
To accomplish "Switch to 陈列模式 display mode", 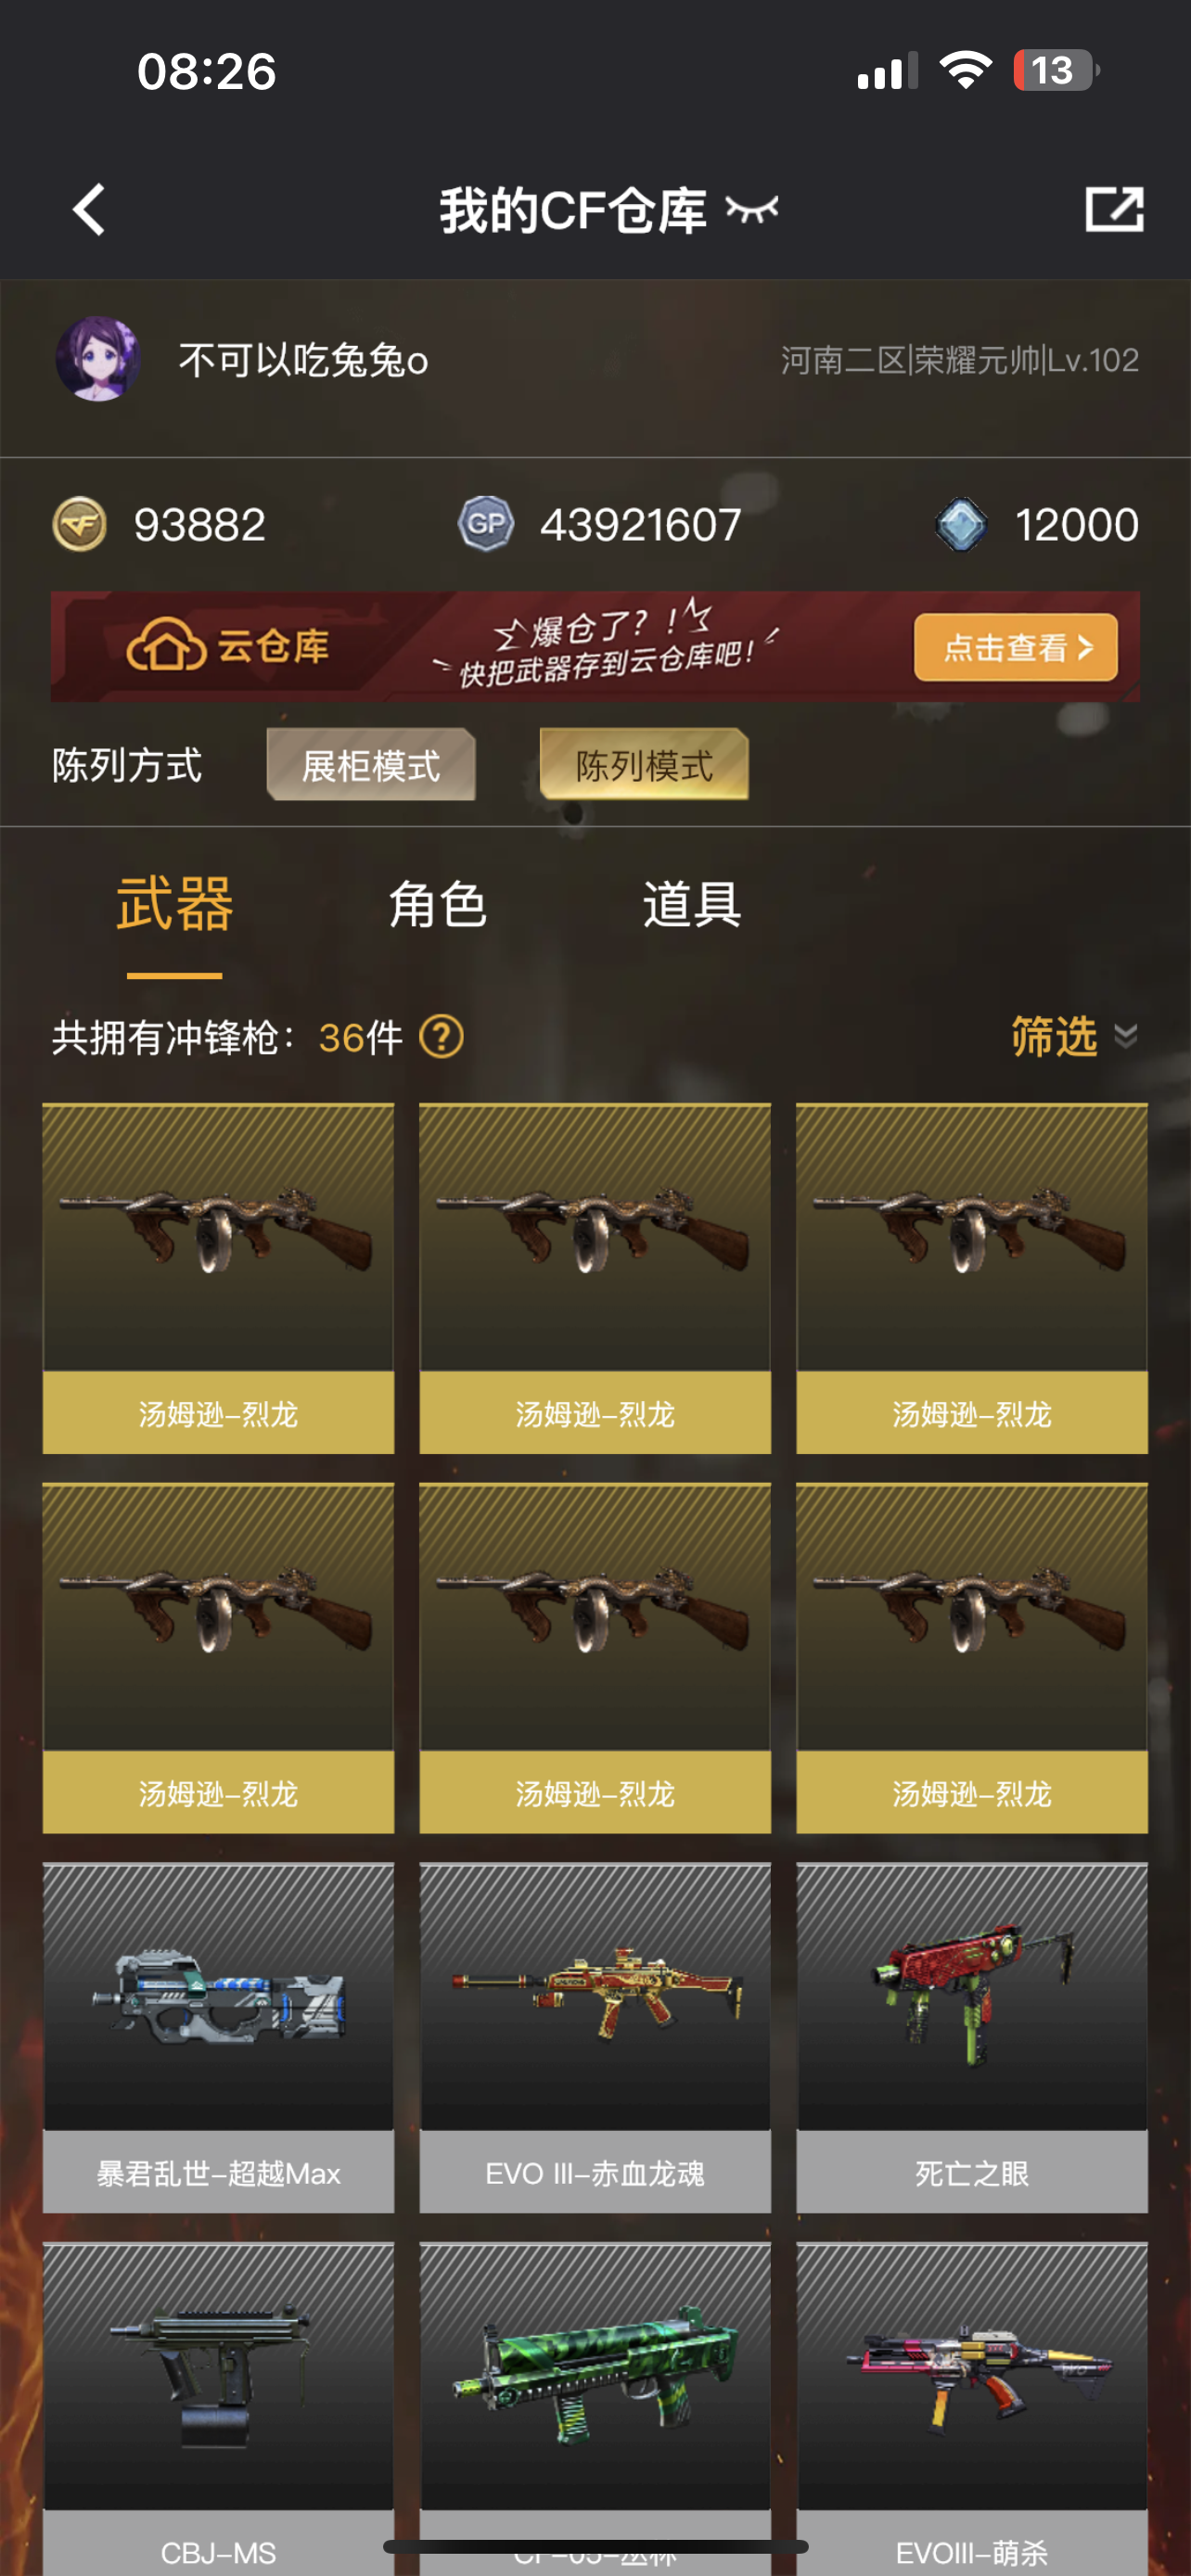I will coord(644,765).
